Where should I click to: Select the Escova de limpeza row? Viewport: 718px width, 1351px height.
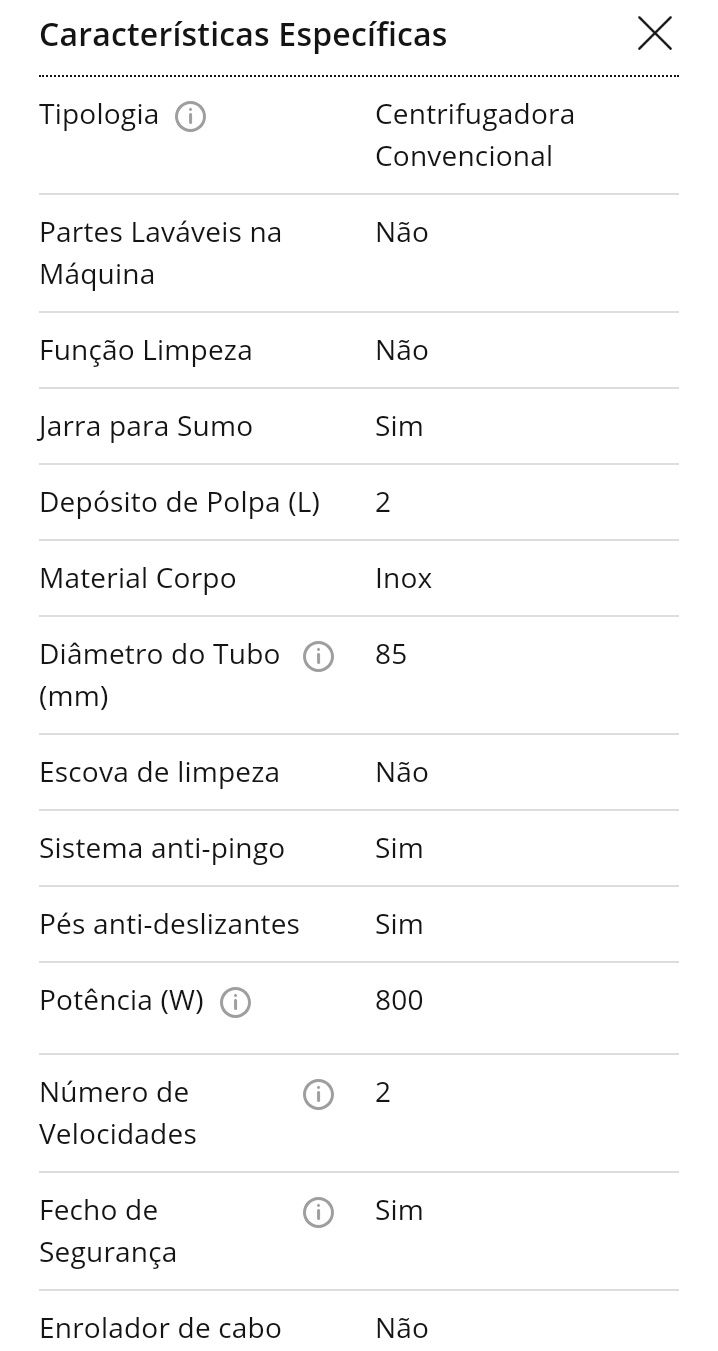(359, 772)
